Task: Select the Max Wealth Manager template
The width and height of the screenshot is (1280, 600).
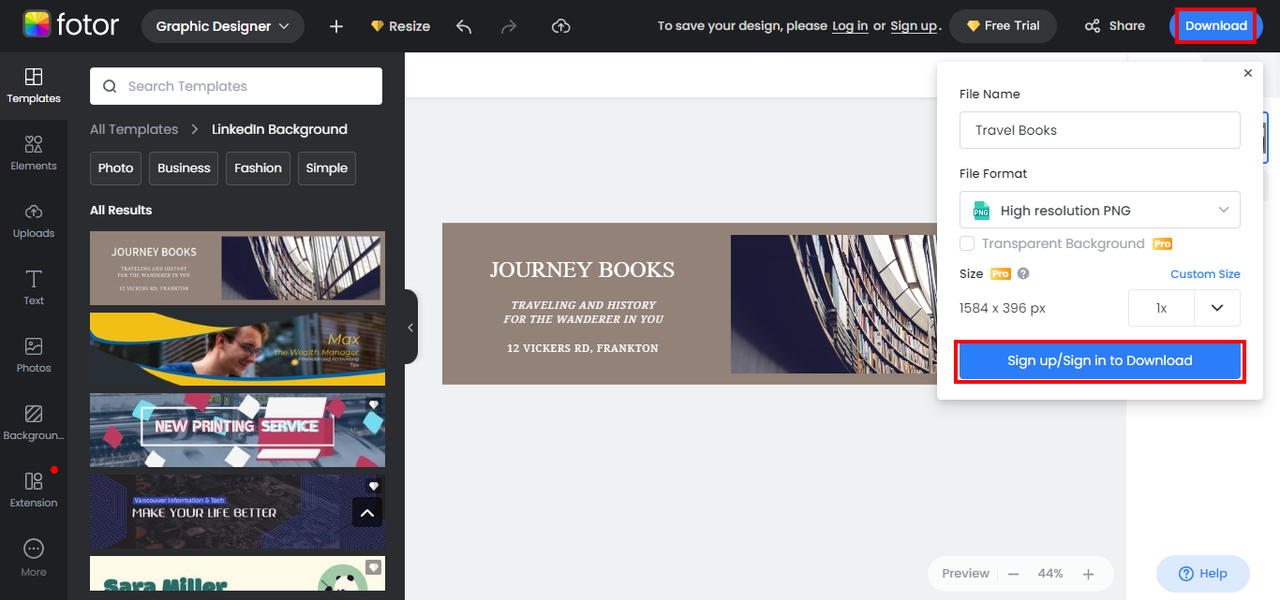Action: click(x=237, y=349)
